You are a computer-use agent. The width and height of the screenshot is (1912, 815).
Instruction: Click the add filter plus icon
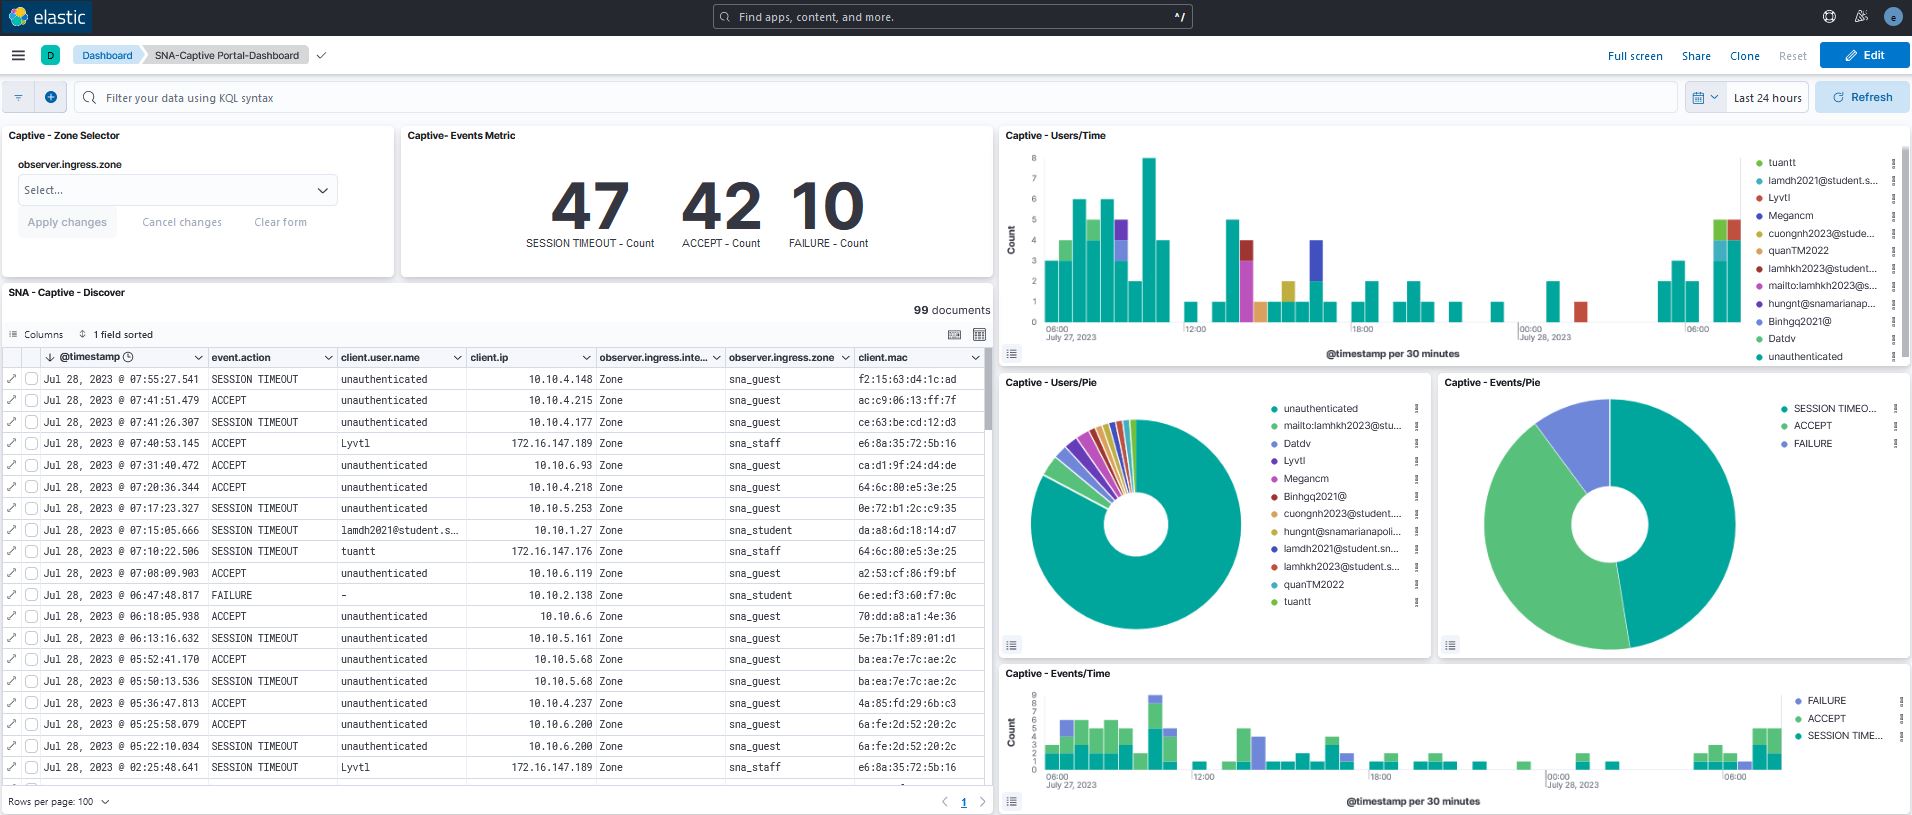(x=51, y=97)
